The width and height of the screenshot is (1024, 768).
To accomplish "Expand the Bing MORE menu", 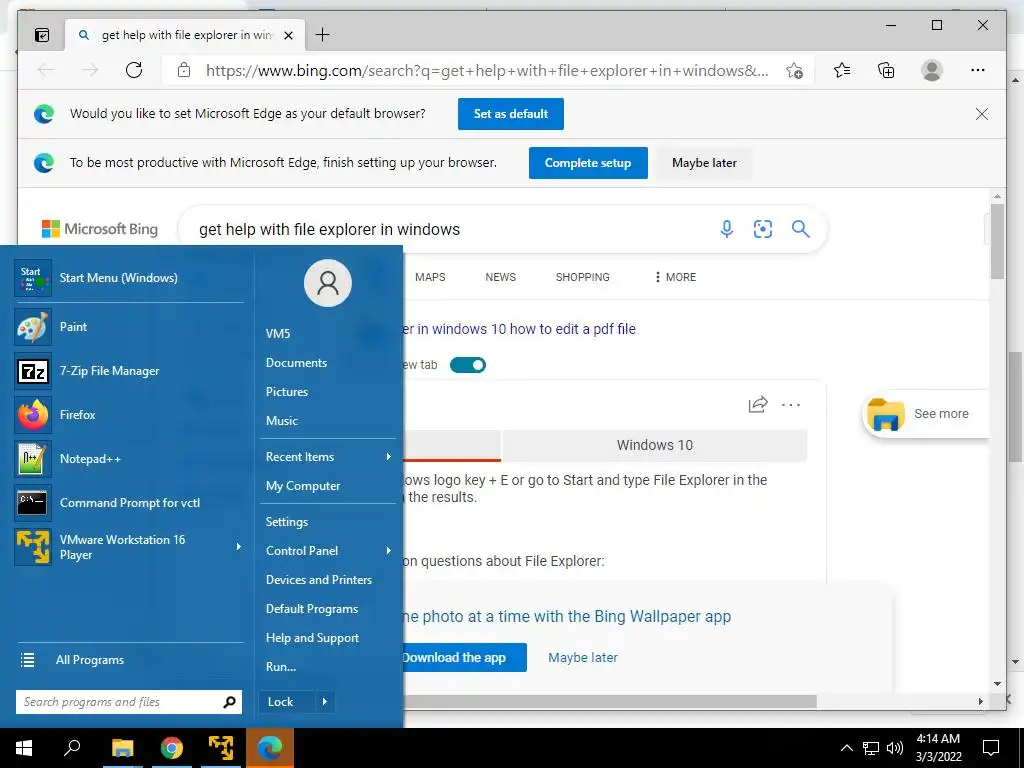I will click(675, 277).
